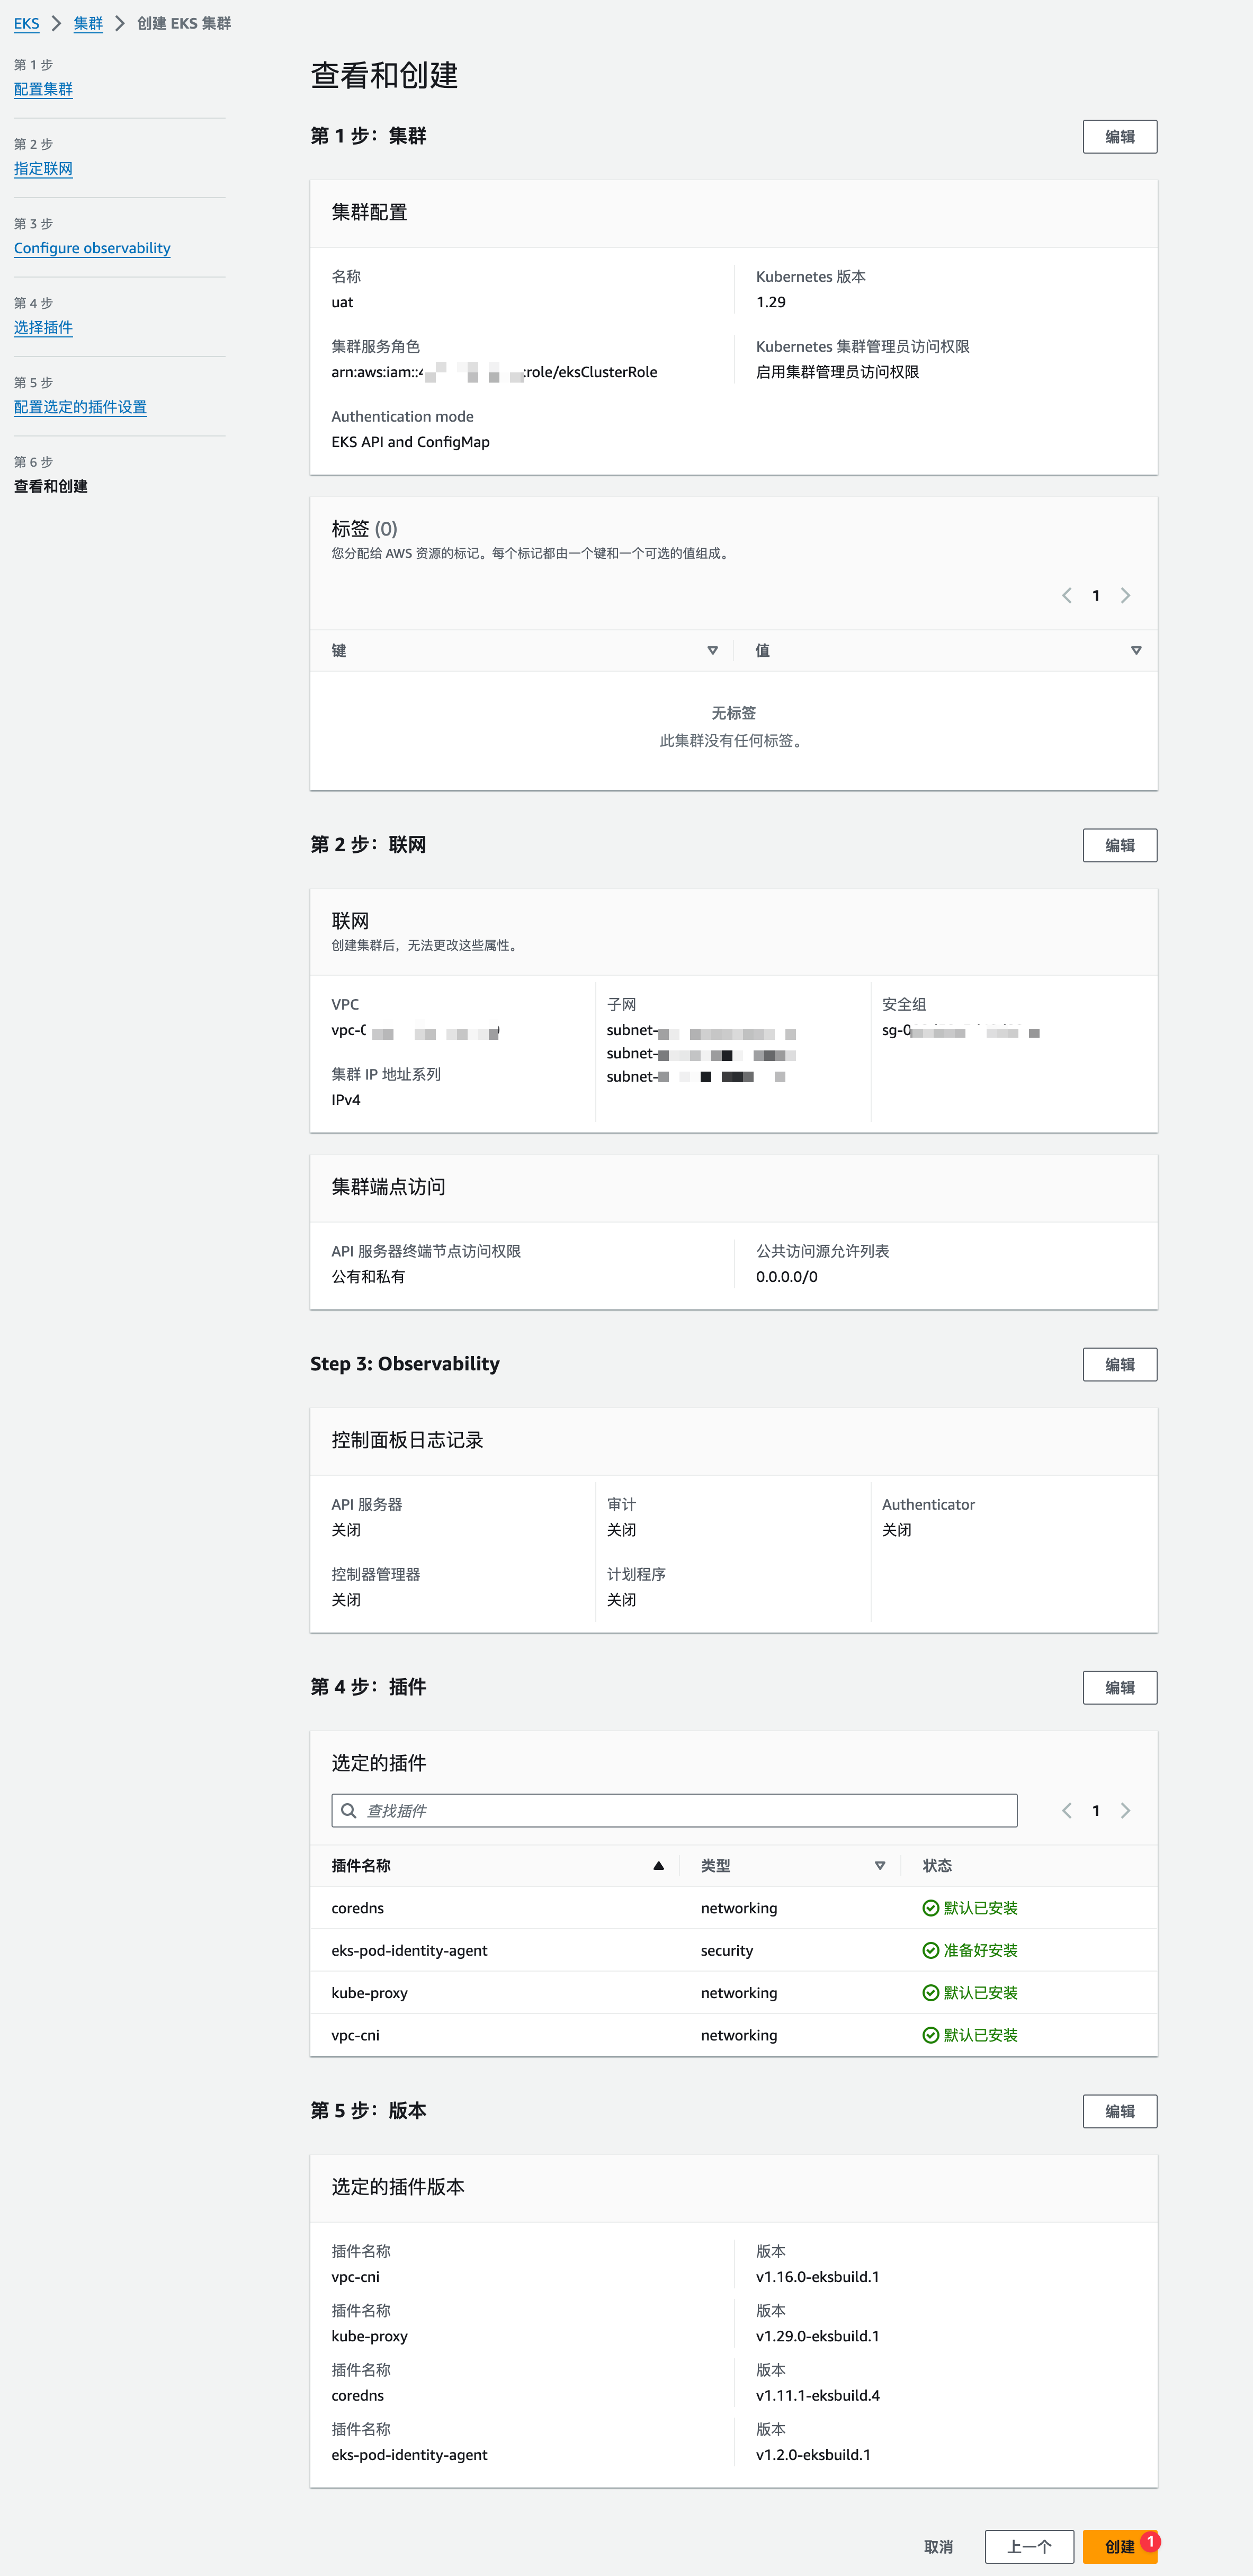Click version v1.2.0-eksbuild.1 for eks-pod-identity-agent
This screenshot has height=2576, width=1253.
pos(813,2455)
